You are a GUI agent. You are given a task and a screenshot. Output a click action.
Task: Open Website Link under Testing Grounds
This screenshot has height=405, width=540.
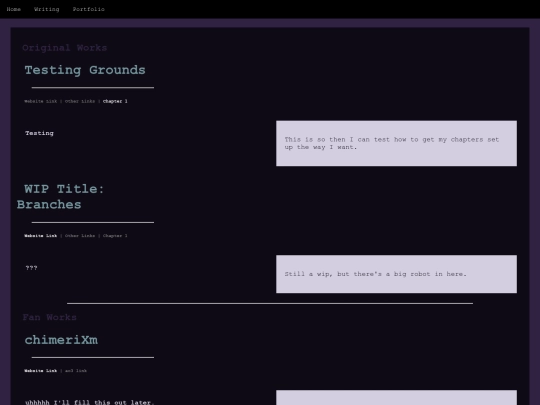pos(41,101)
